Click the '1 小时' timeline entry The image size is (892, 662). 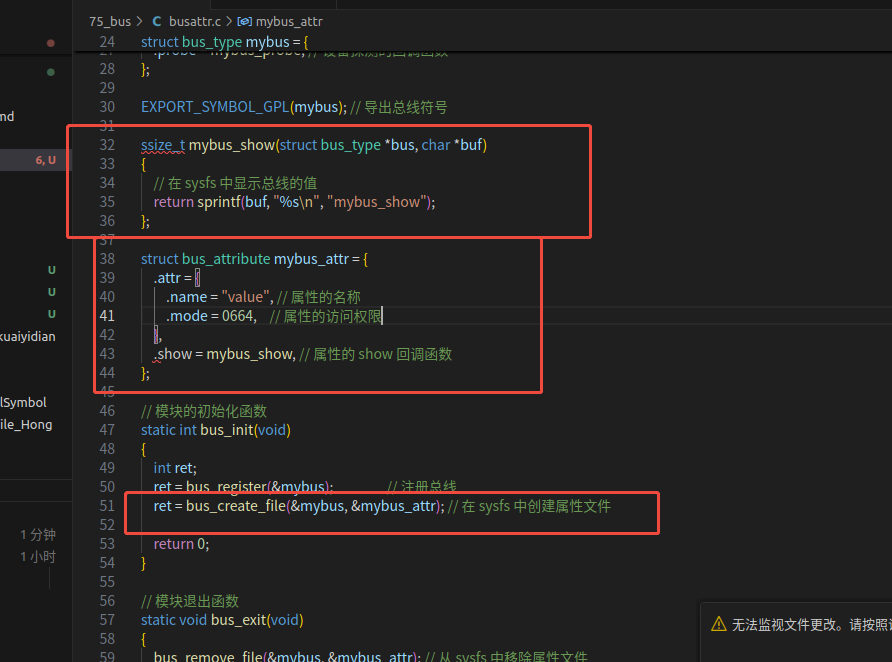(38, 557)
